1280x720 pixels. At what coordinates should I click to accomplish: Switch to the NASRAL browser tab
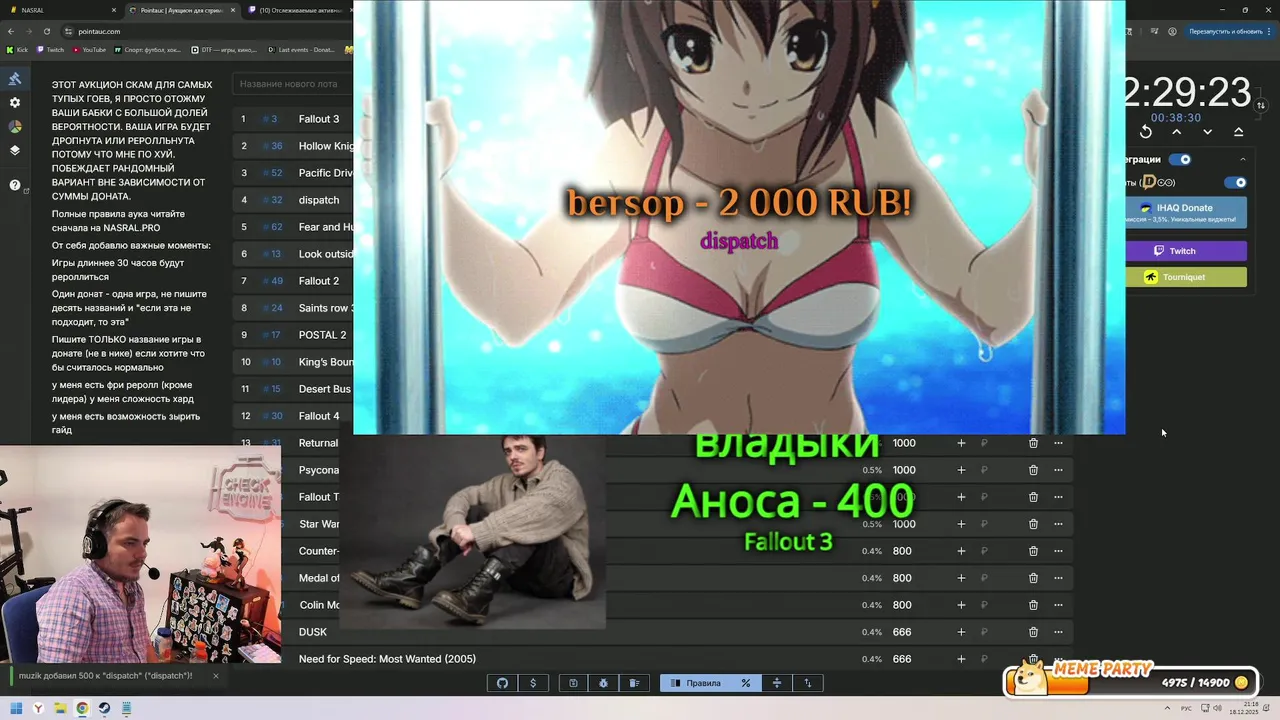61,10
